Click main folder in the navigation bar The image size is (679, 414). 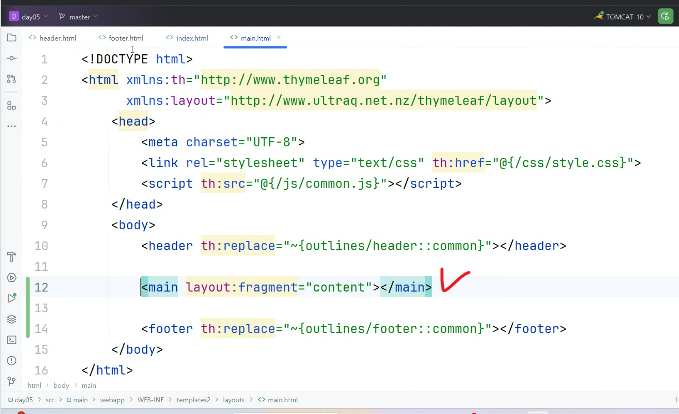pos(77,400)
